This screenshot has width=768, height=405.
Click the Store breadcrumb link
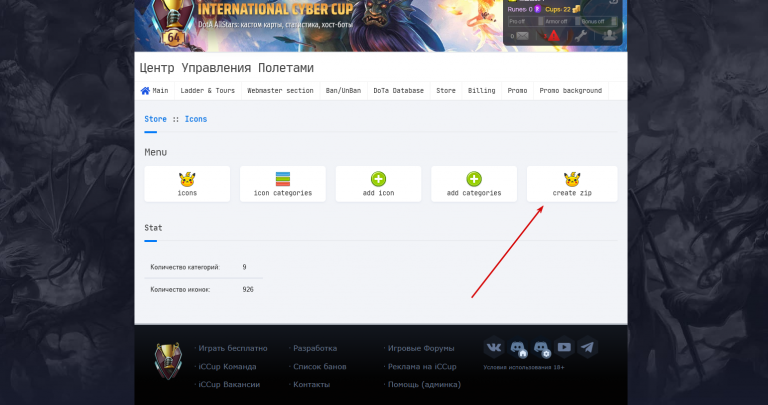[155, 119]
